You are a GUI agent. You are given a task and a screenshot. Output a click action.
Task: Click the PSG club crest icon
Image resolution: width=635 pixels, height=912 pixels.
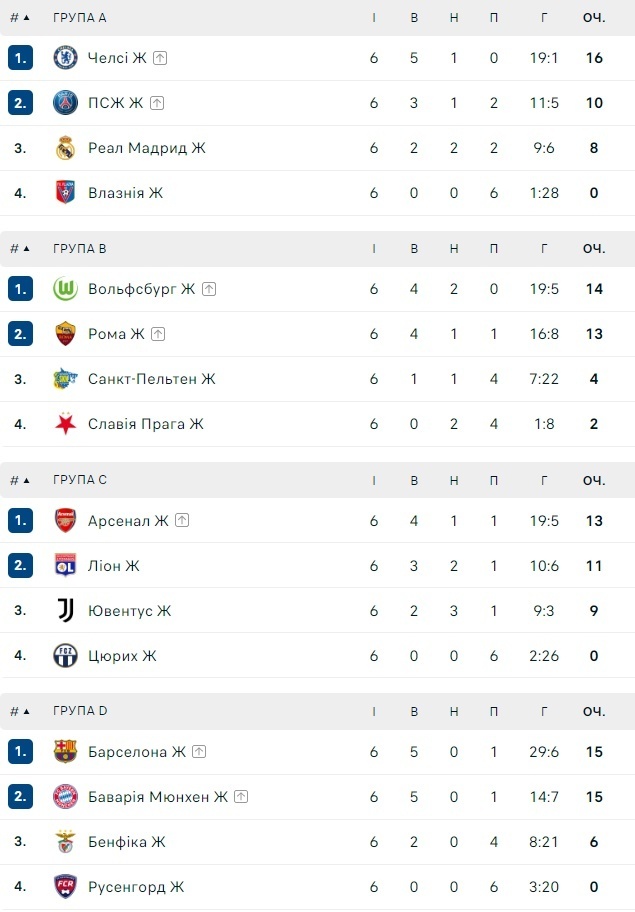(x=65, y=103)
